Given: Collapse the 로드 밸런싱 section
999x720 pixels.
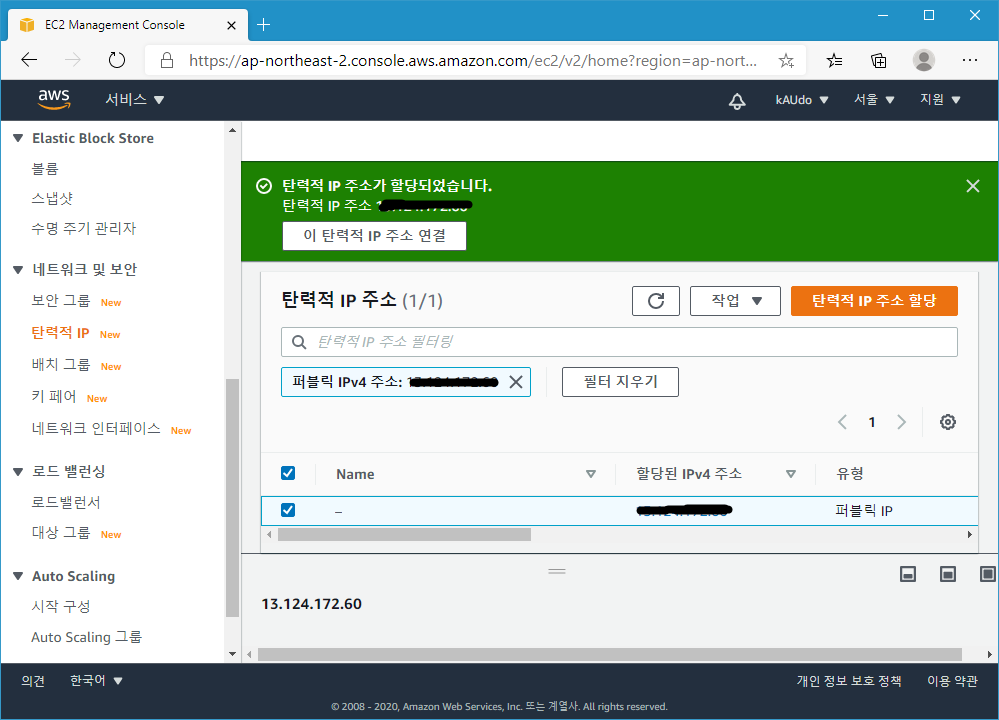Looking at the screenshot, I should [x=18, y=472].
